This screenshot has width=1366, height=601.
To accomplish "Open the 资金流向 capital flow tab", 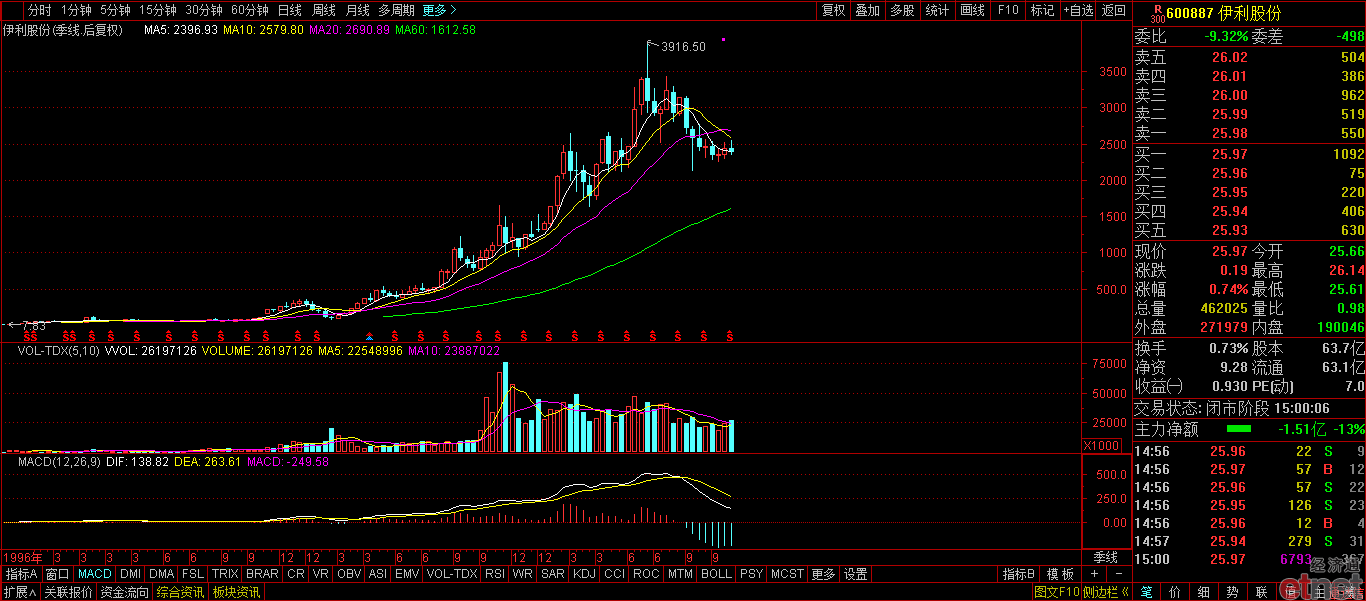I will (125, 592).
